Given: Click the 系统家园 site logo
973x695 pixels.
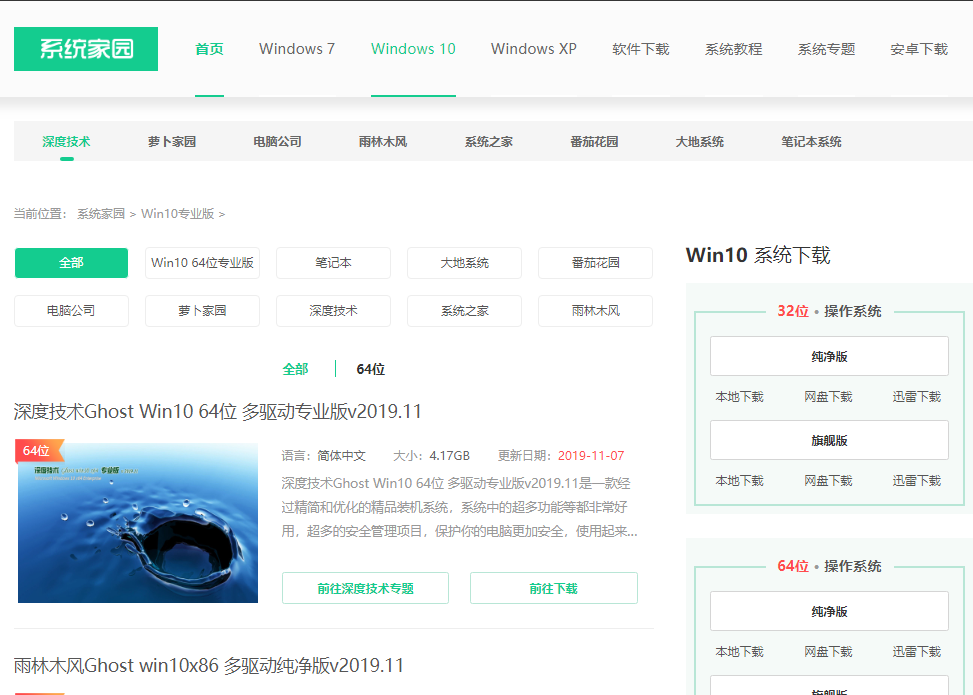Looking at the screenshot, I should pos(85,48).
